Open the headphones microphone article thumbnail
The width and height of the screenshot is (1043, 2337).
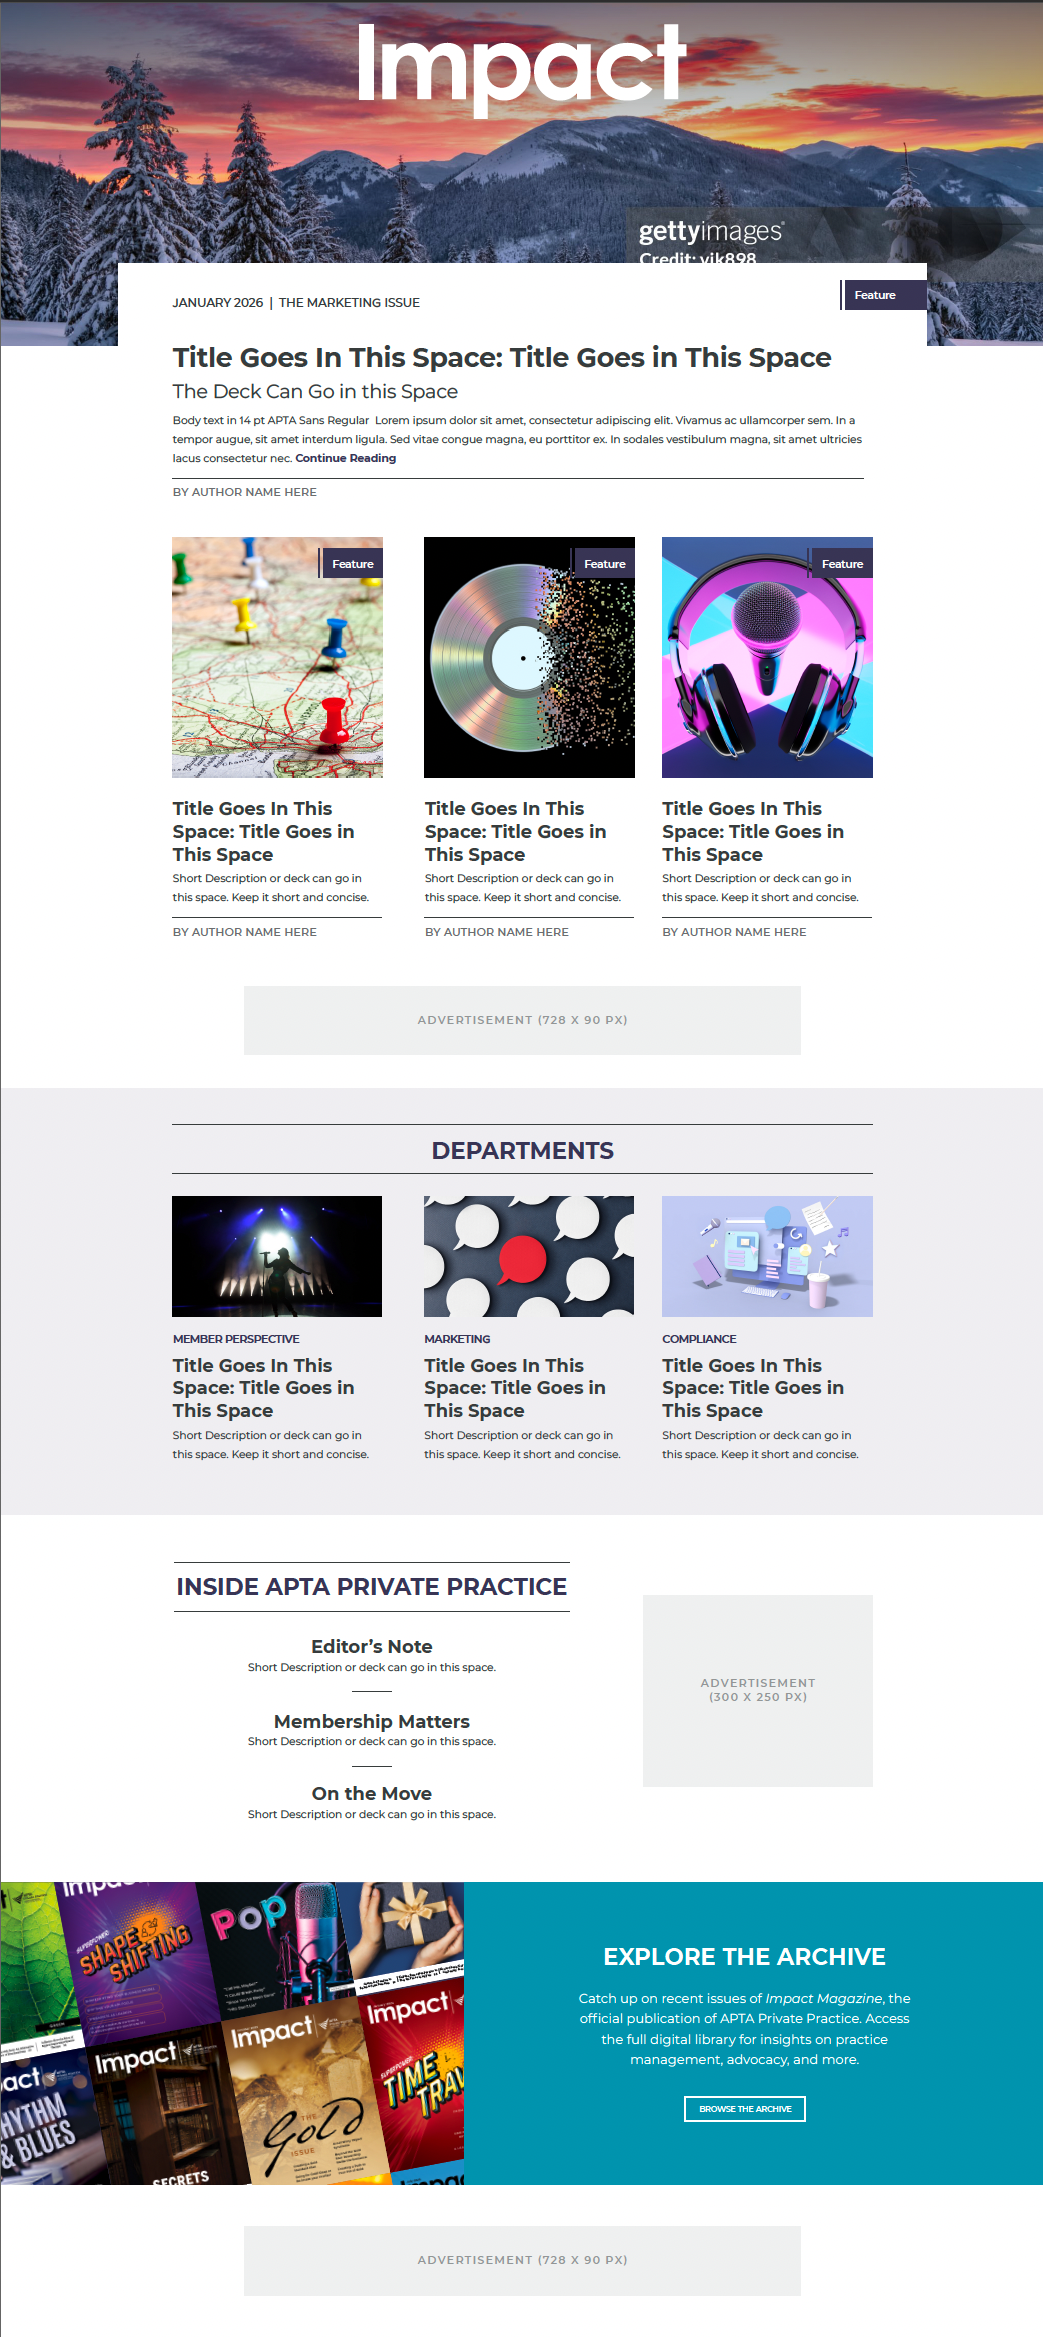pyautogui.click(x=767, y=657)
